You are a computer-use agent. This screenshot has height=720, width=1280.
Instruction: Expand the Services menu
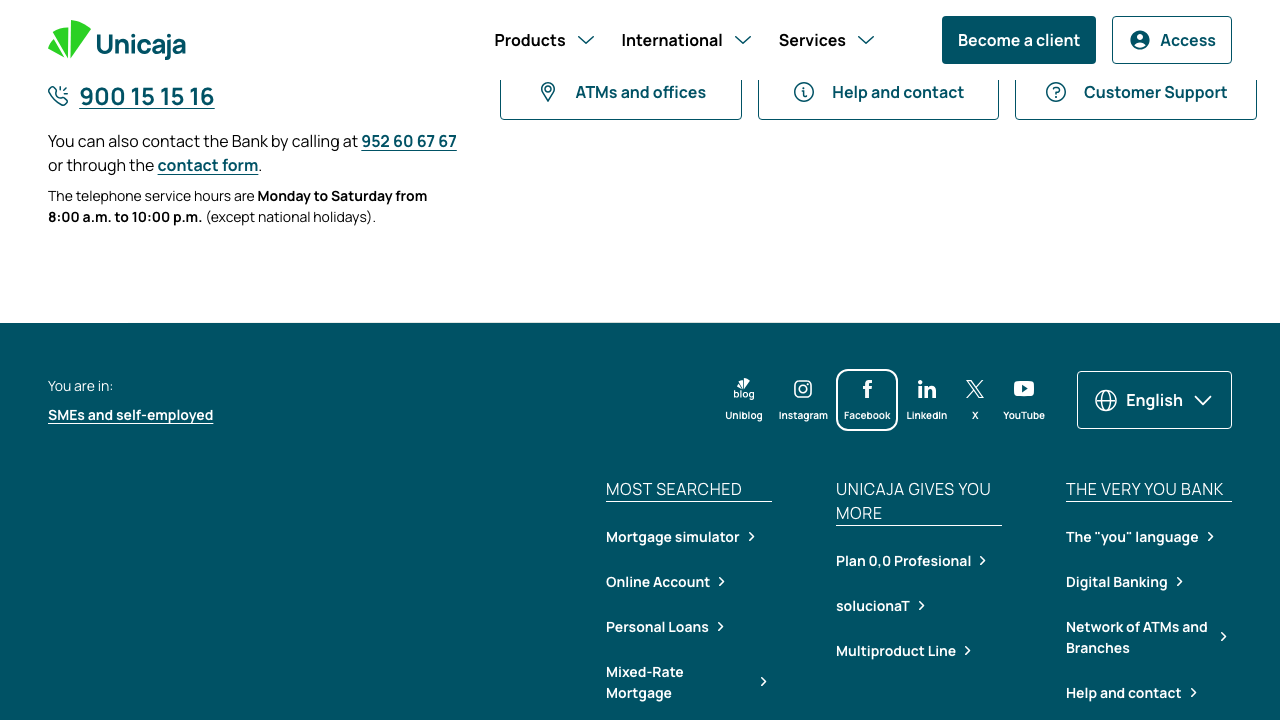coord(827,40)
